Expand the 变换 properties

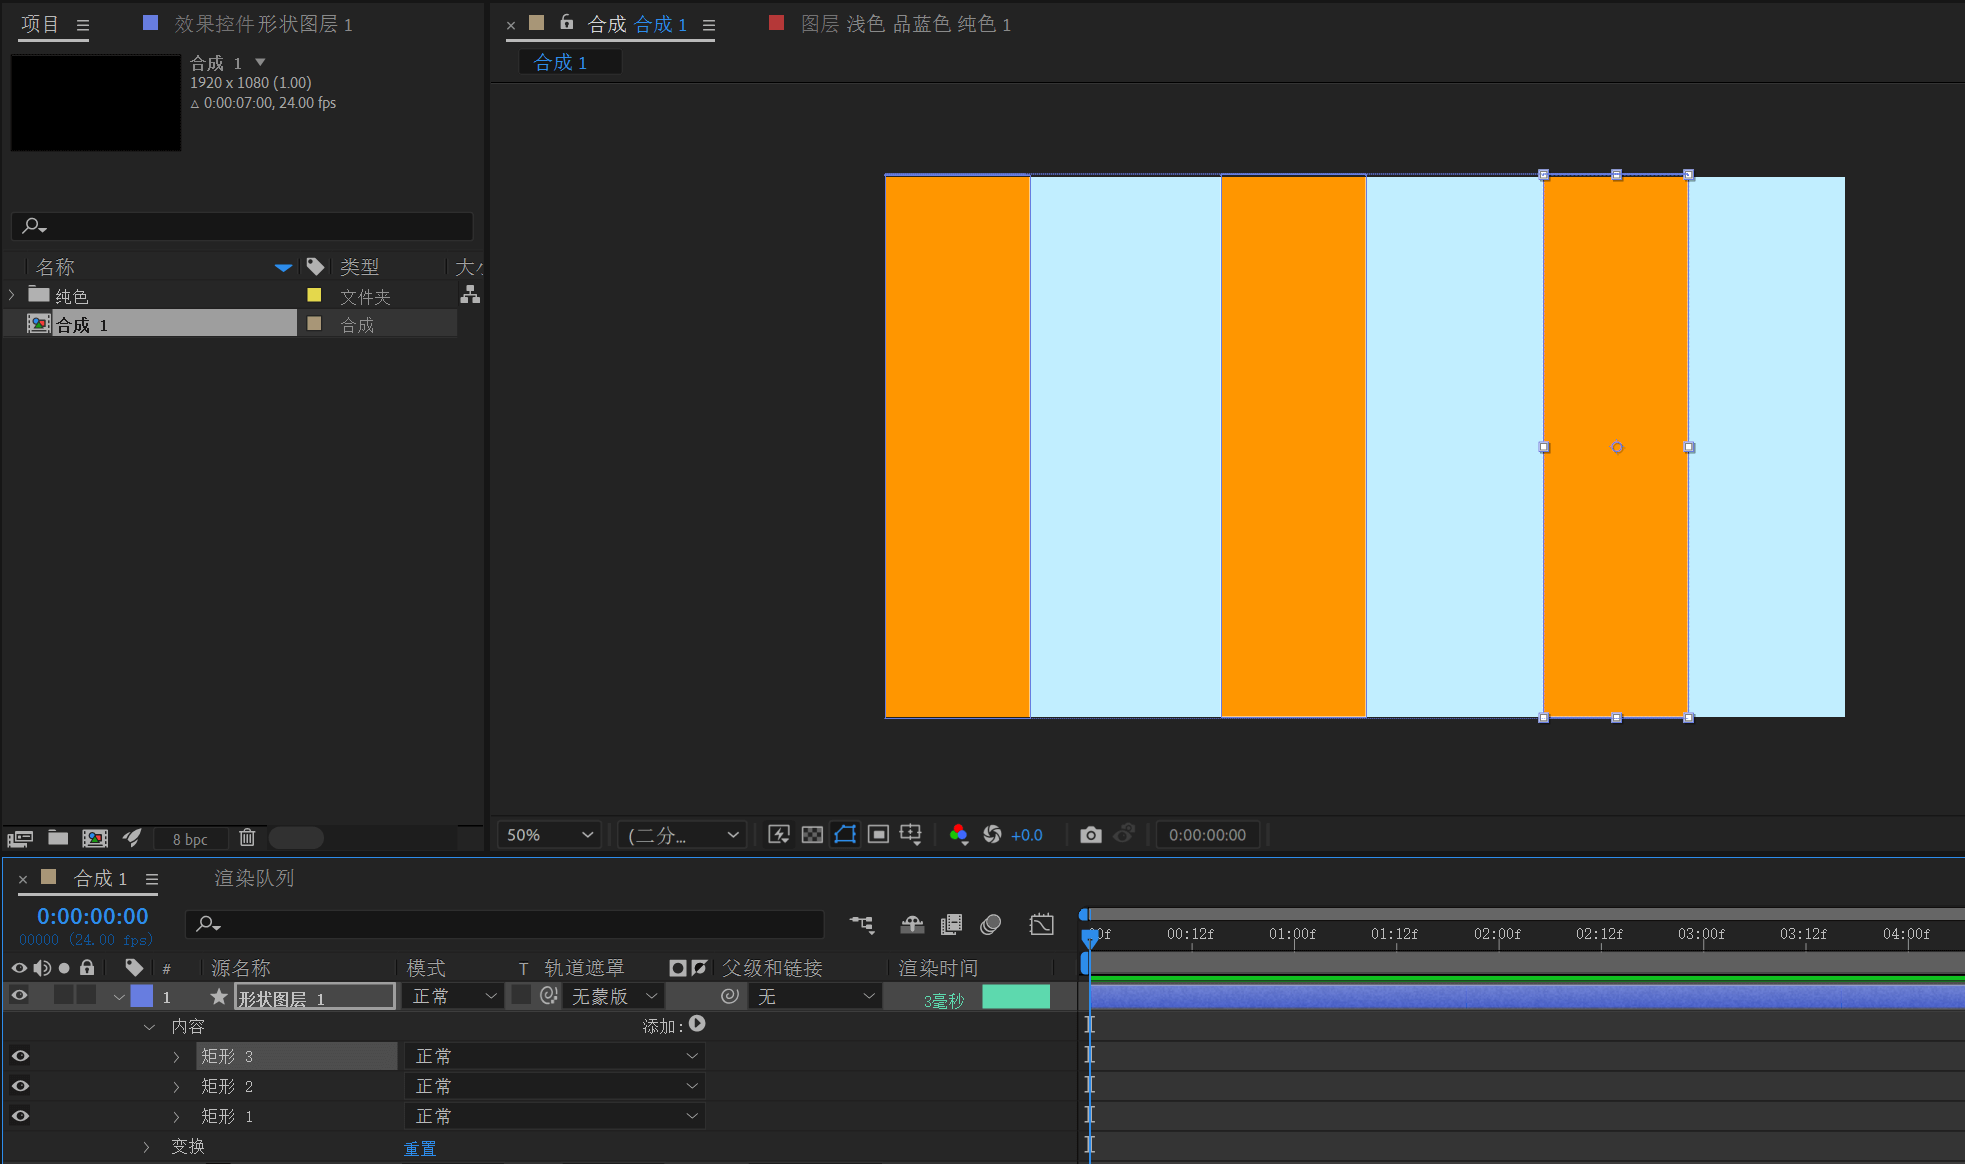(147, 1146)
